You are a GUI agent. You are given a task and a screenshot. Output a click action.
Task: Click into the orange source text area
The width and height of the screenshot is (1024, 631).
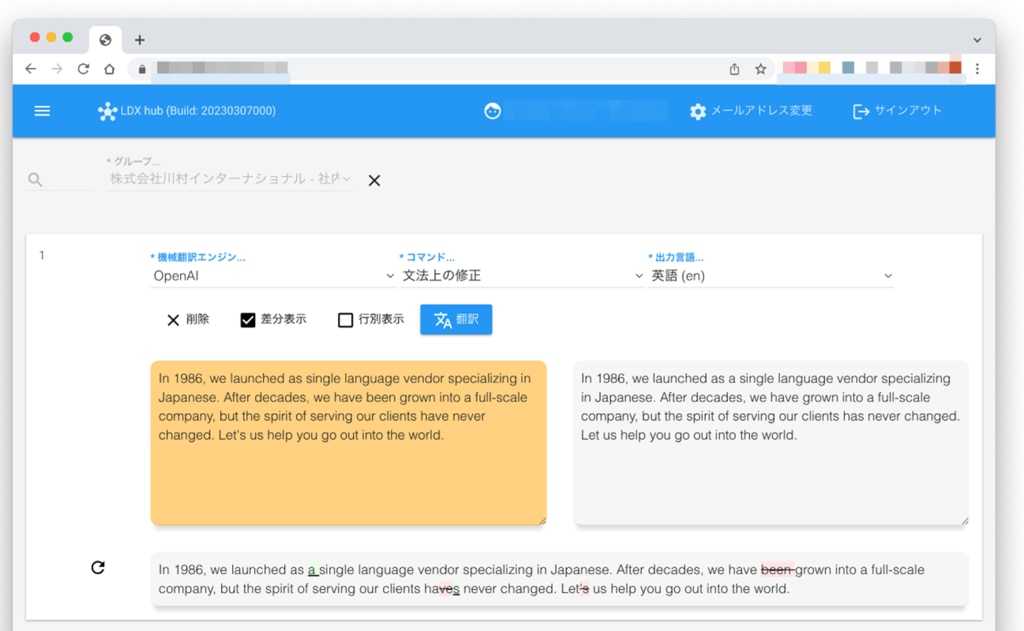(348, 470)
